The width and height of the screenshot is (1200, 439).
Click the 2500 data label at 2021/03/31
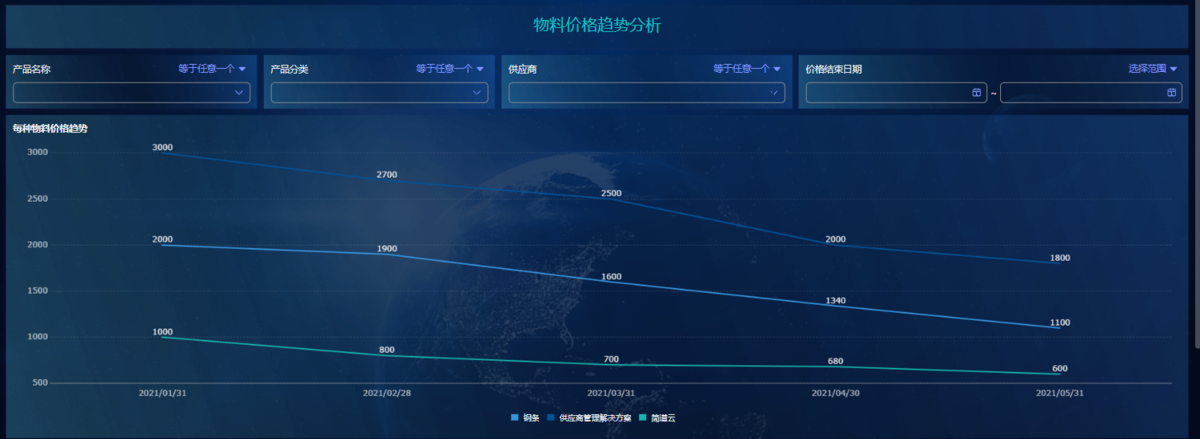tap(611, 193)
